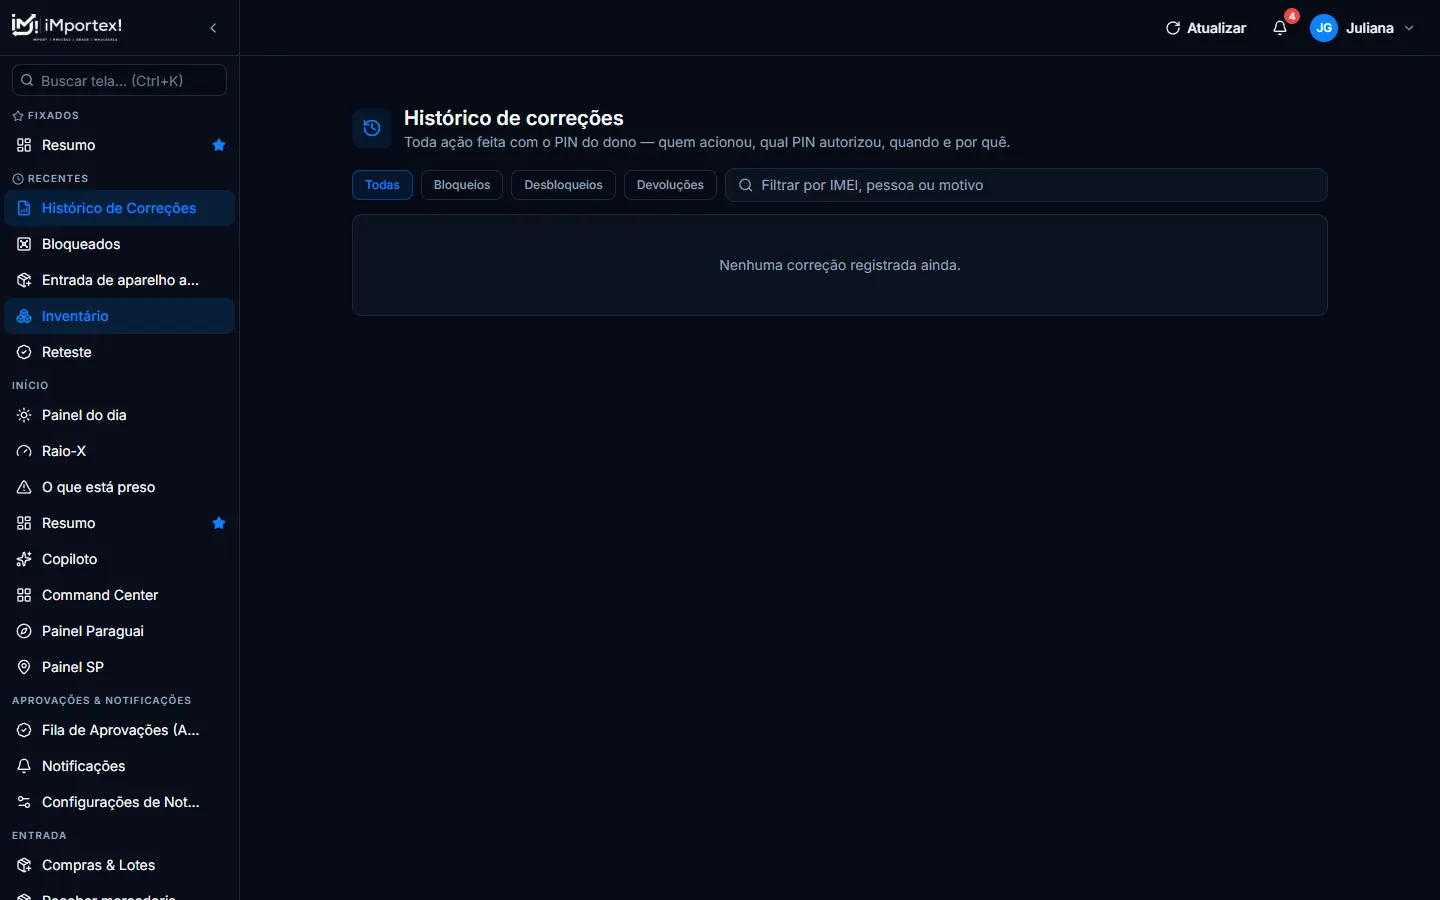Open O que está preso
Image resolution: width=1440 pixels, height=900 pixels.
click(119, 487)
